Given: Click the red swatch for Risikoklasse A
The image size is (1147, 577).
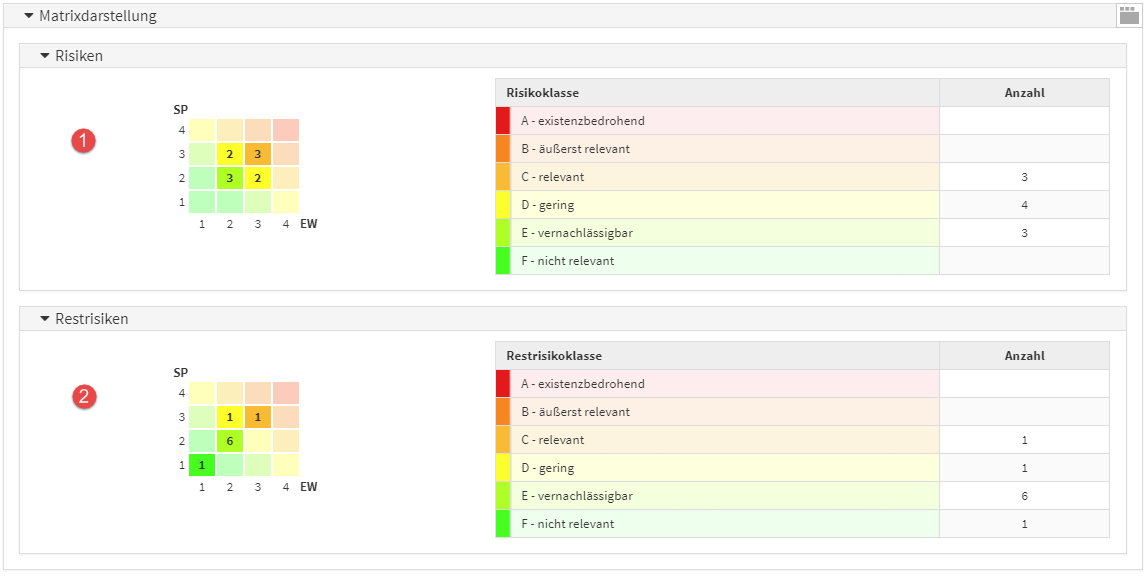Looking at the screenshot, I should (x=503, y=121).
